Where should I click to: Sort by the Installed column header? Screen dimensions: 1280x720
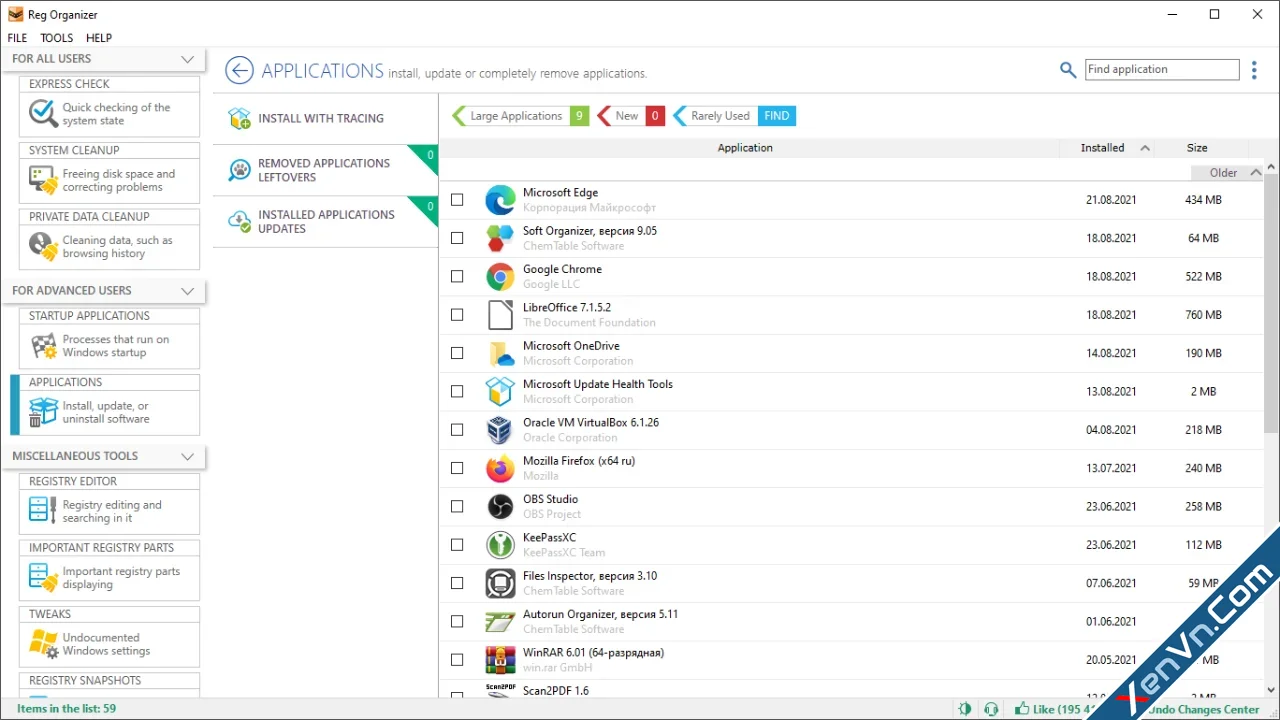click(x=1108, y=148)
